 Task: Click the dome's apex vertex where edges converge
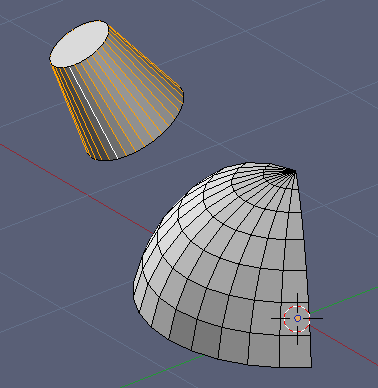[291, 171]
